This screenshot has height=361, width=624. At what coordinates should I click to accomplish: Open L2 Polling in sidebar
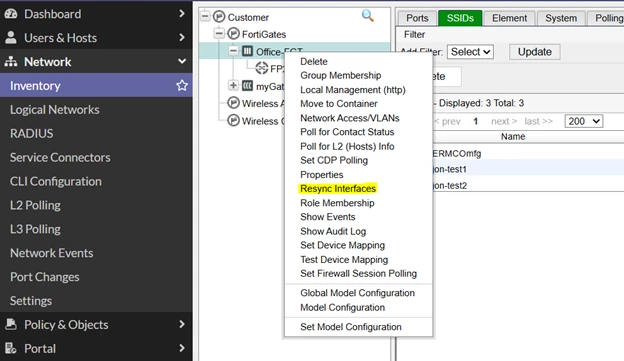point(35,205)
